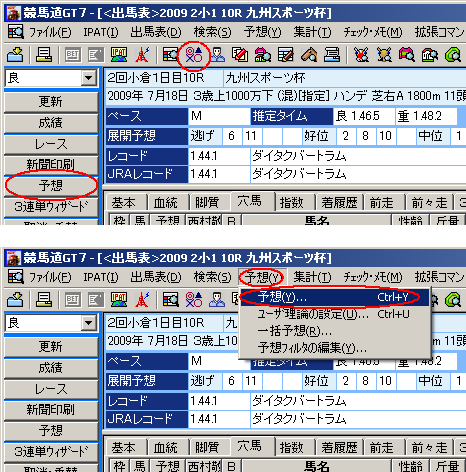Click the IPAT icon in upper screenshot toolbar
This screenshot has height=472, width=466.
[x=119, y=55]
